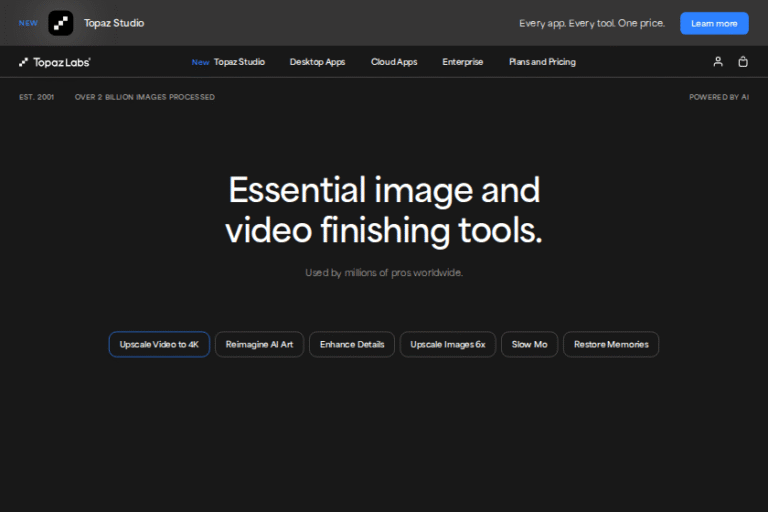768x512 pixels.
Task: Click the blue NEW badge in banner
Action: pos(28,23)
